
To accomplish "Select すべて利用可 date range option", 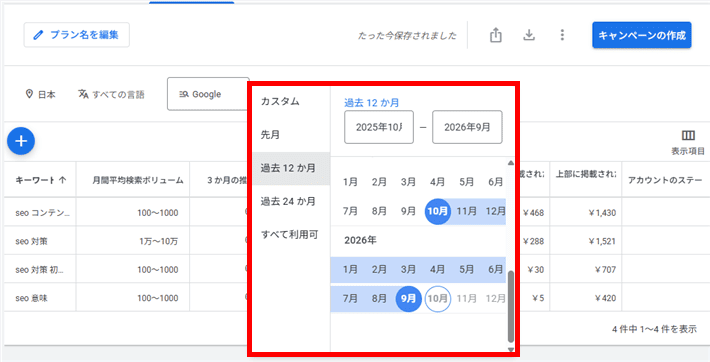I will click(x=291, y=235).
